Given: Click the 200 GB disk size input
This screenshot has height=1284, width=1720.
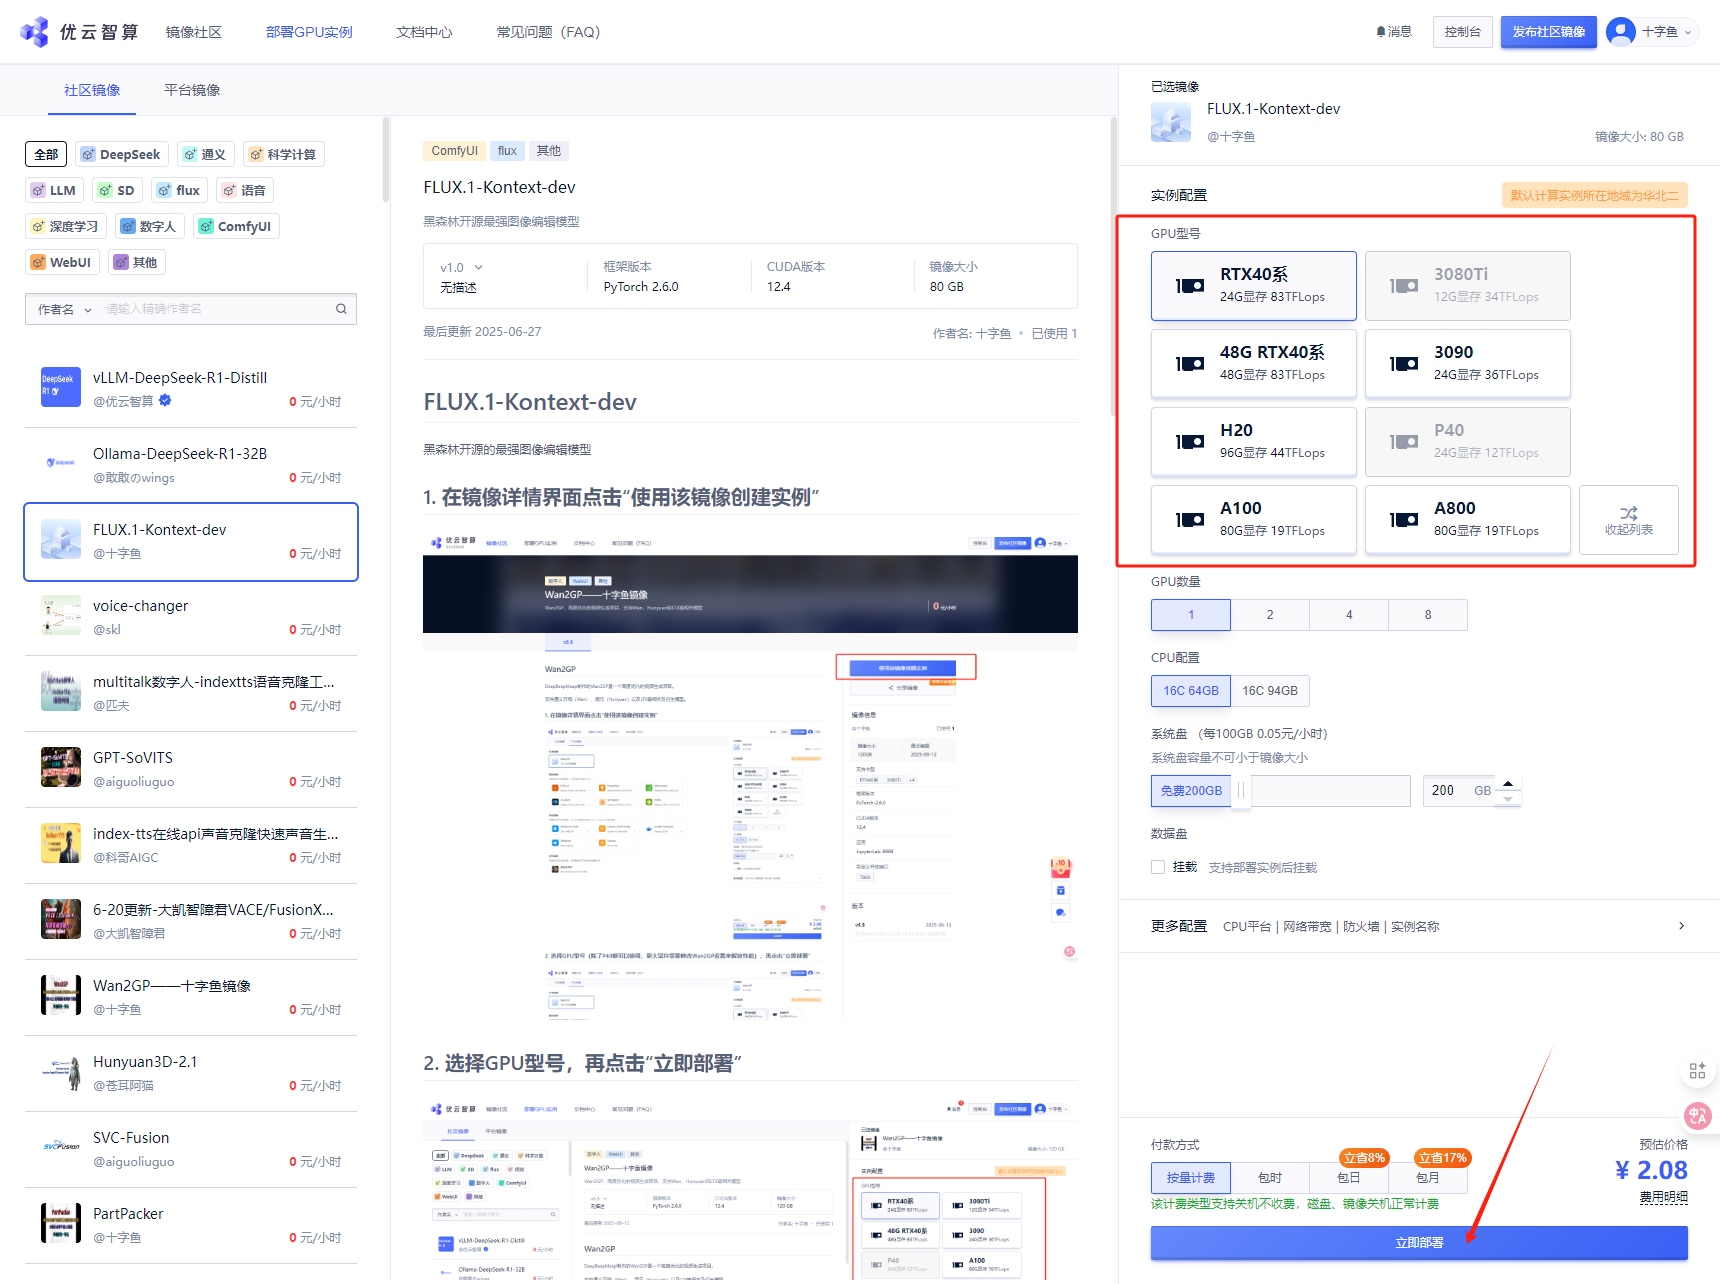Looking at the screenshot, I should pos(1457,790).
